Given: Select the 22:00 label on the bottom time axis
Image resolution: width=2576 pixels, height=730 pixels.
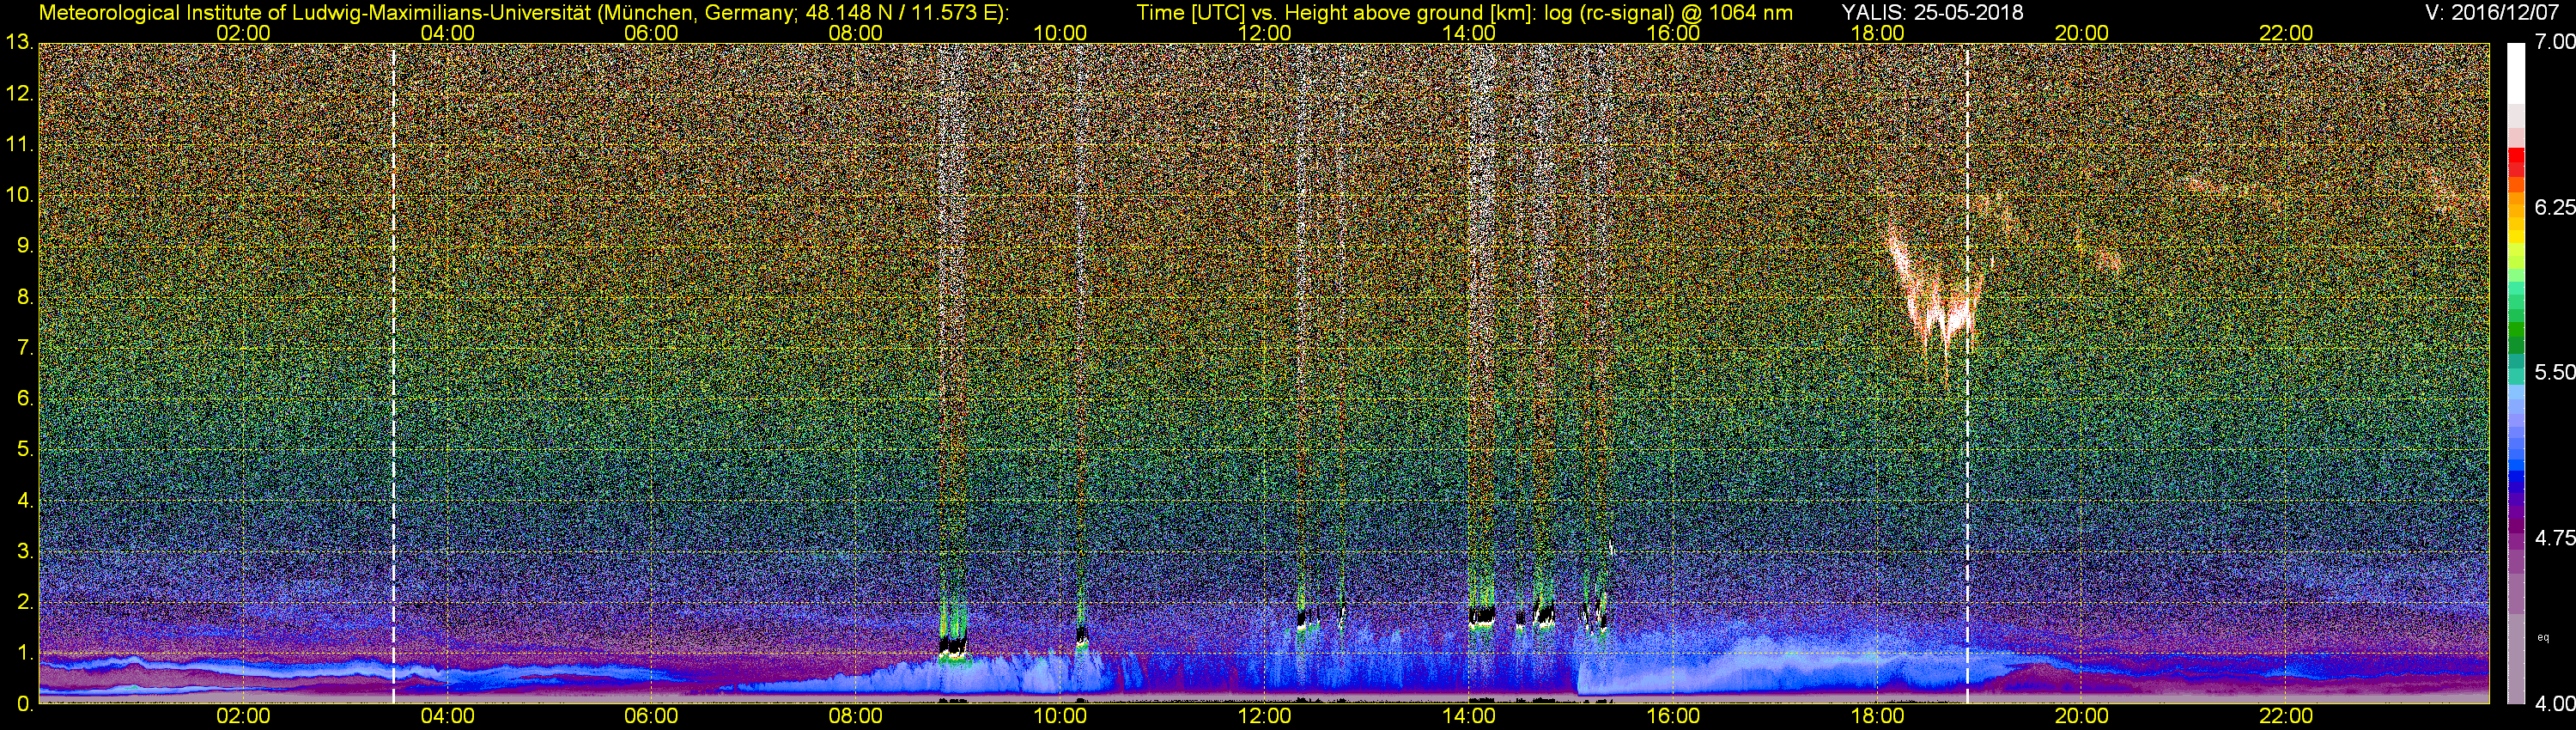Looking at the screenshot, I should pos(2286,717).
